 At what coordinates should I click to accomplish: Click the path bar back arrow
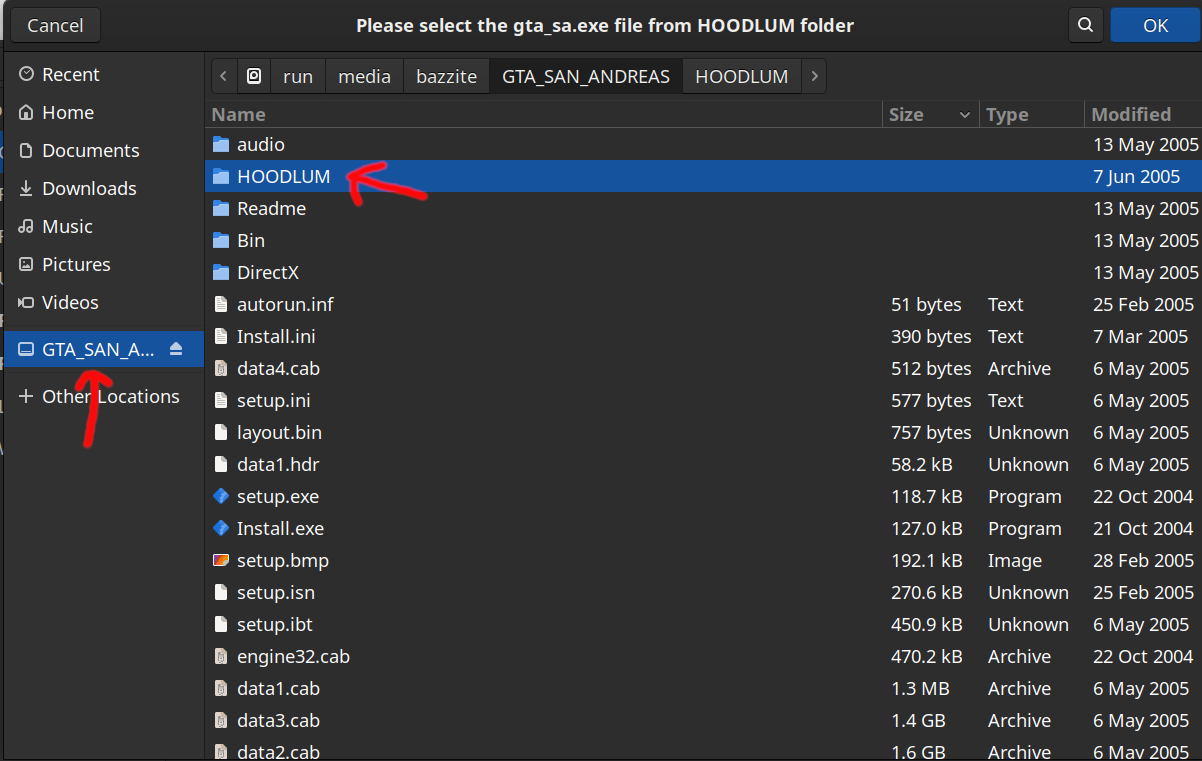tap(224, 76)
